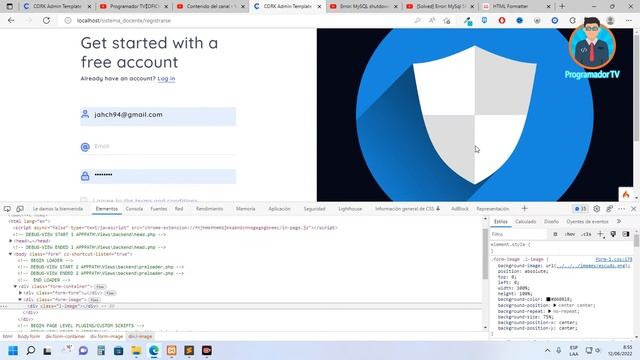Reload the page with the refresh button
The height and width of the screenshot is (360, 640).
click(x=46, y=20)
